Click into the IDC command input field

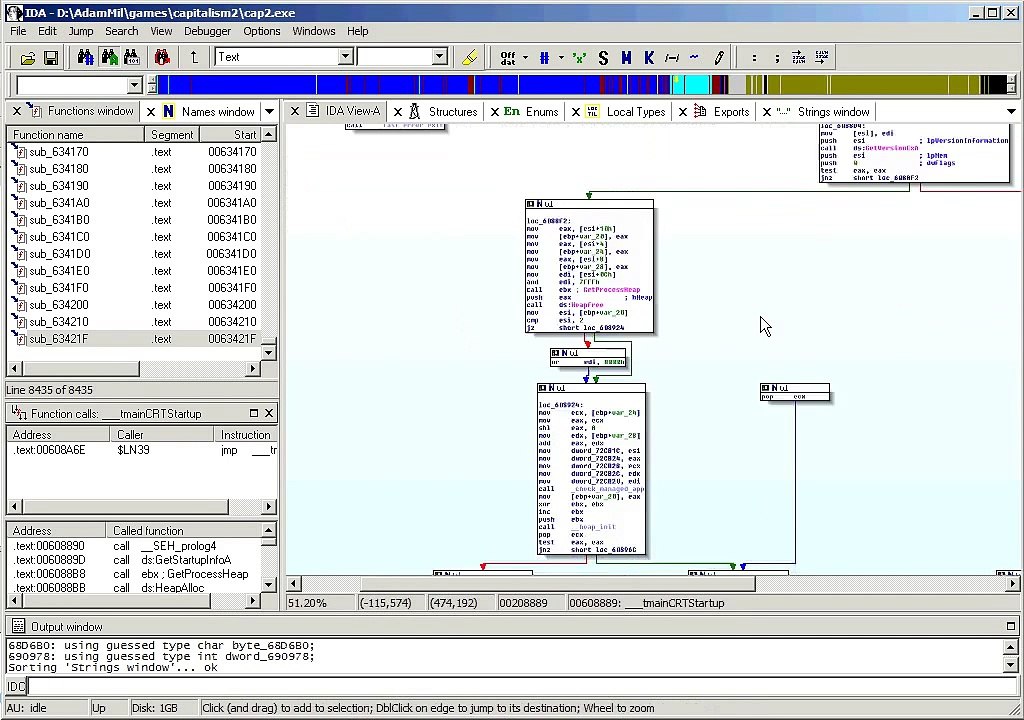click(x=520, y=686)
